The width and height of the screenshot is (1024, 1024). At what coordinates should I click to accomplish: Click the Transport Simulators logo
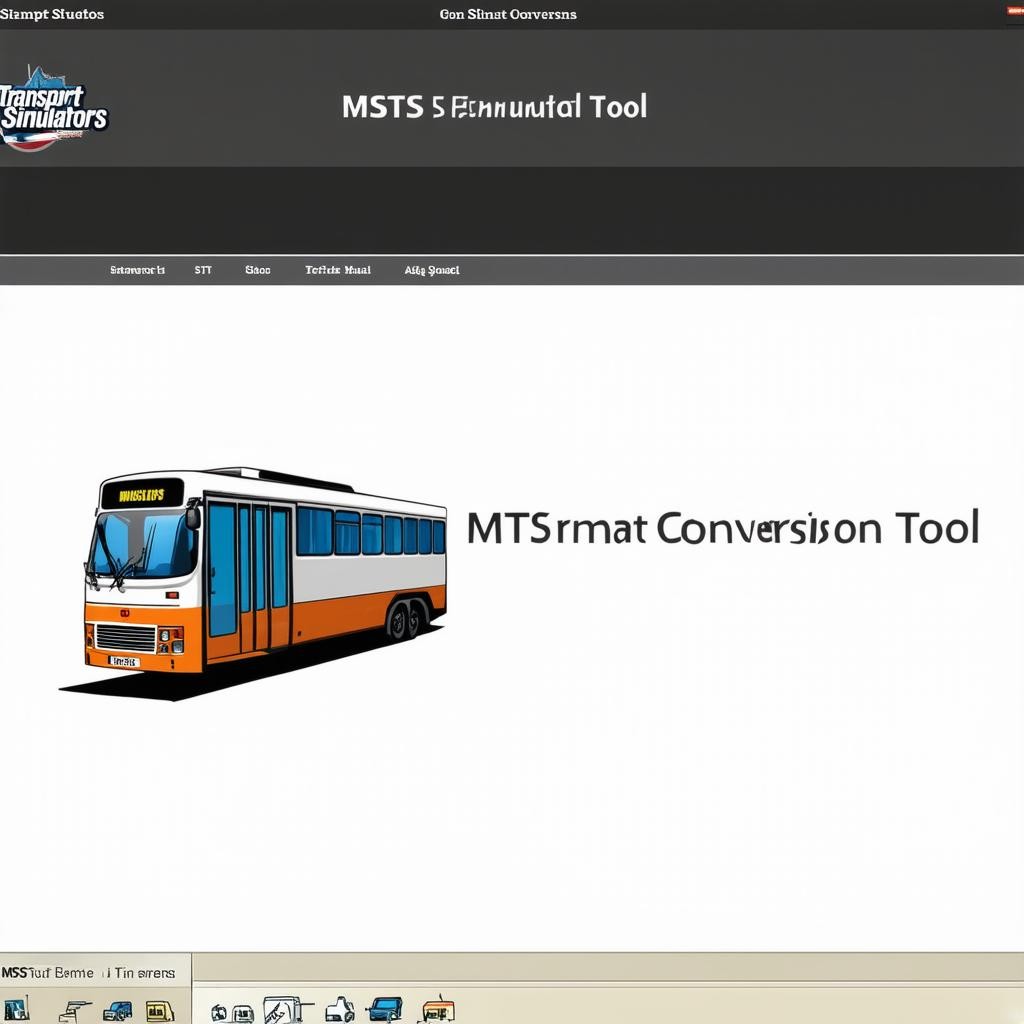[54, 110]
